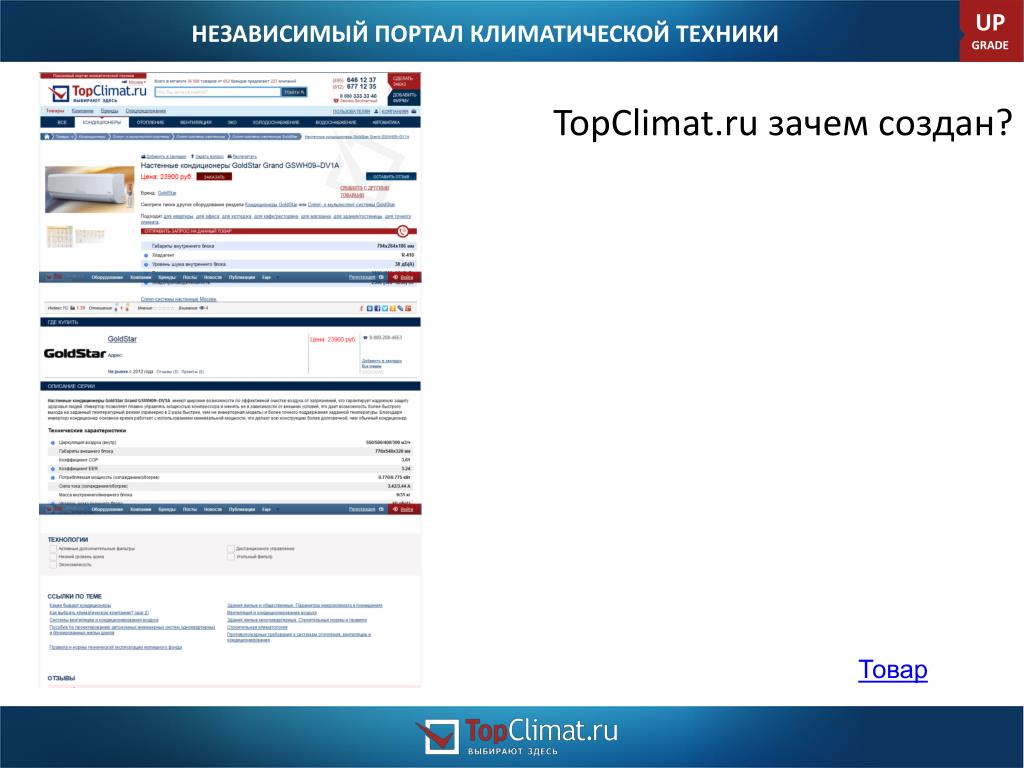Select the ВЕНТИЛЯЦИЯ category tab
The height and width of the screenshot is (768, 1024).
coord(196,122)
